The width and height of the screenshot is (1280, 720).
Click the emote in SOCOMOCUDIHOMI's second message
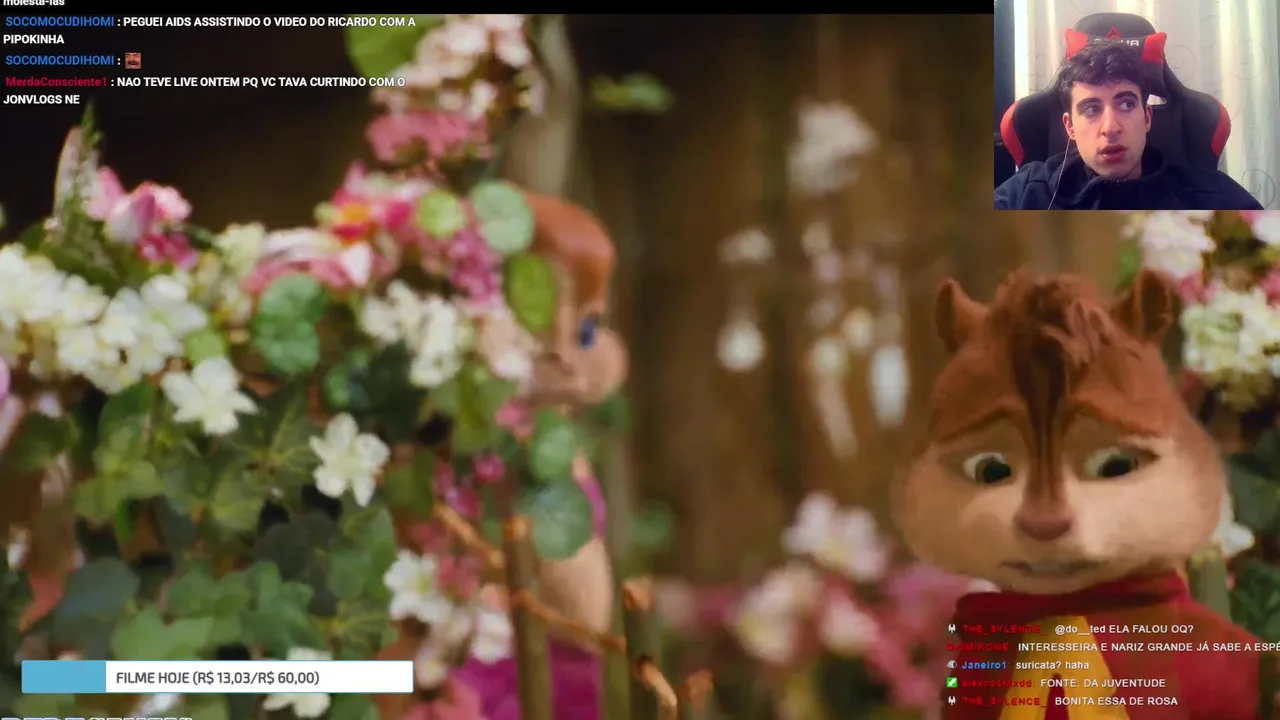click(132, 60)
